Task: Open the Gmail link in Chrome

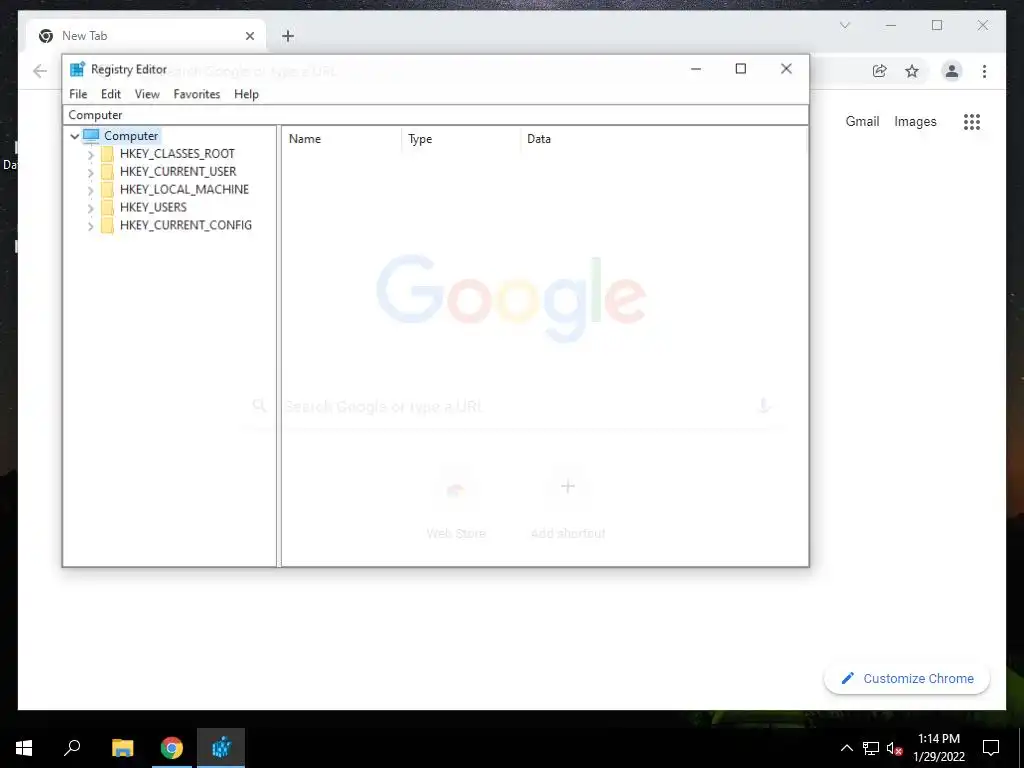Action: [x=862, y=121]
